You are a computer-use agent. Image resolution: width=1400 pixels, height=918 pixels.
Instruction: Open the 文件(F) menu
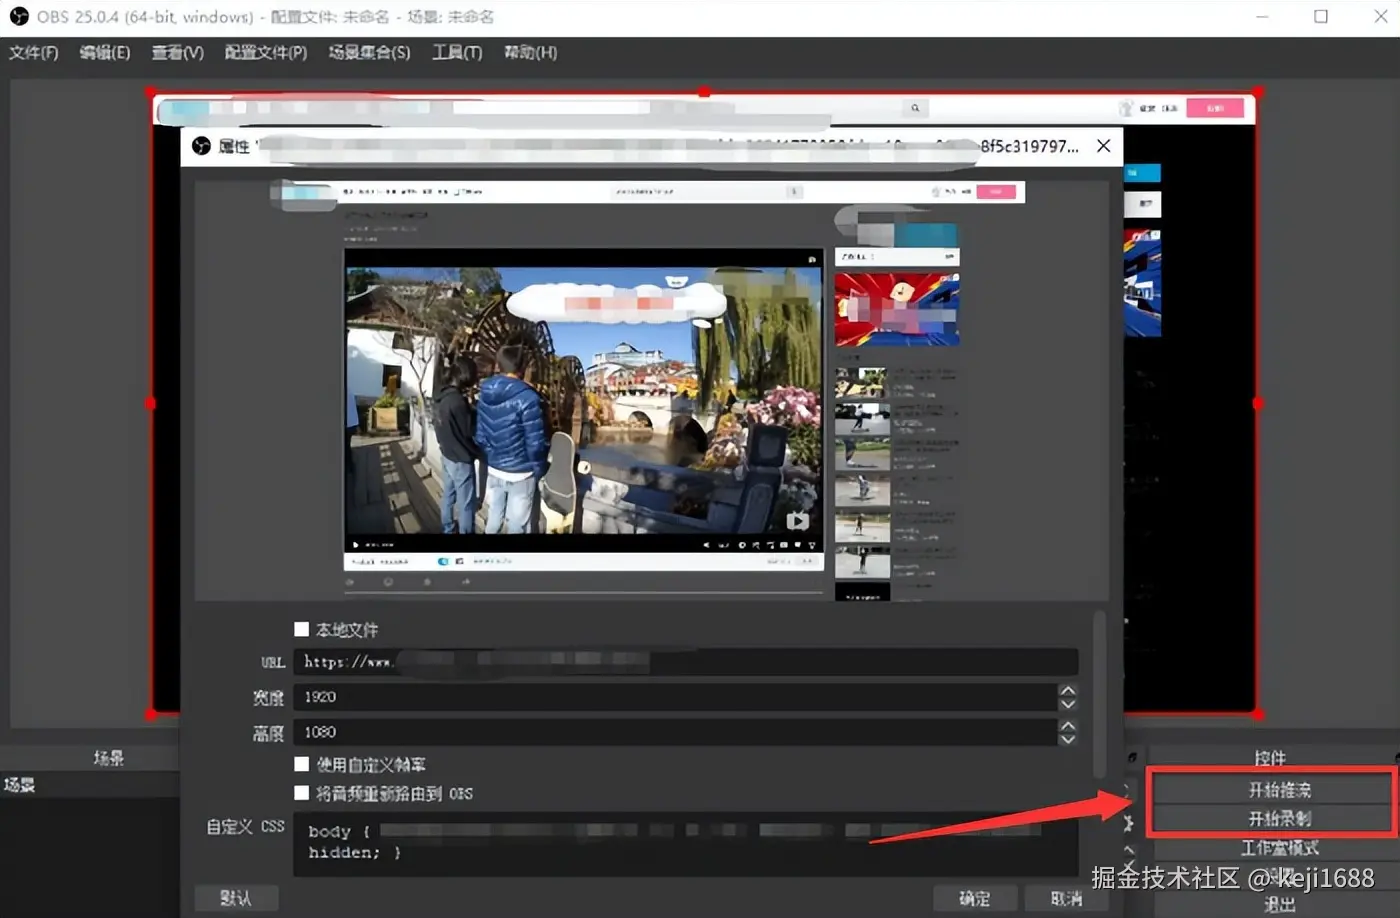tap(34, 52)
